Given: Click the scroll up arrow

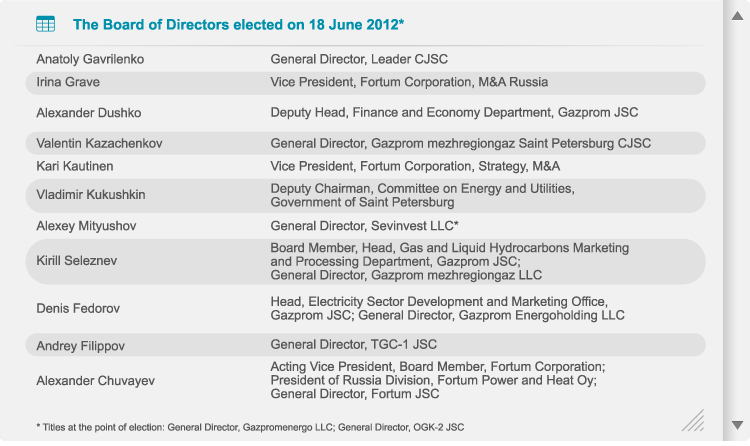Looking at the screenshot, I should (x=737, y=16).
